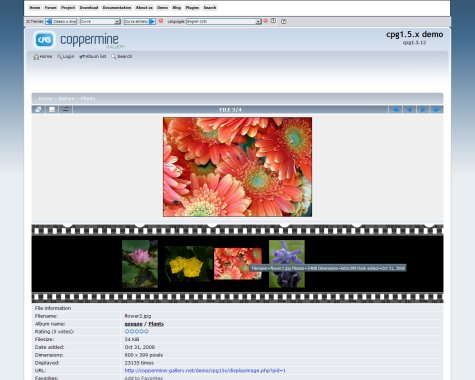Expand the Language dropdown showing English (US)
Image resolution: width=475 pixels, height=380 pixels.
(224, 21)
